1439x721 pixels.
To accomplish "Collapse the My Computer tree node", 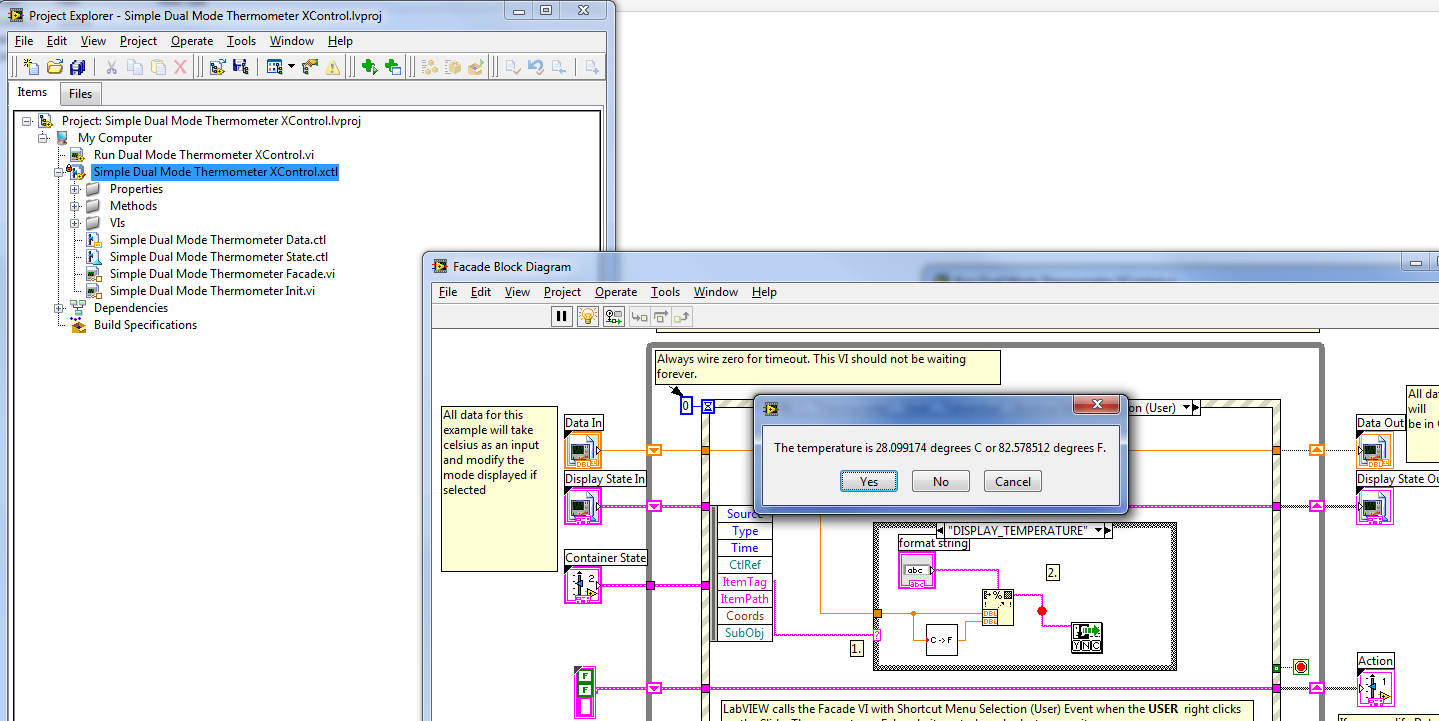I will pos(44,138).
